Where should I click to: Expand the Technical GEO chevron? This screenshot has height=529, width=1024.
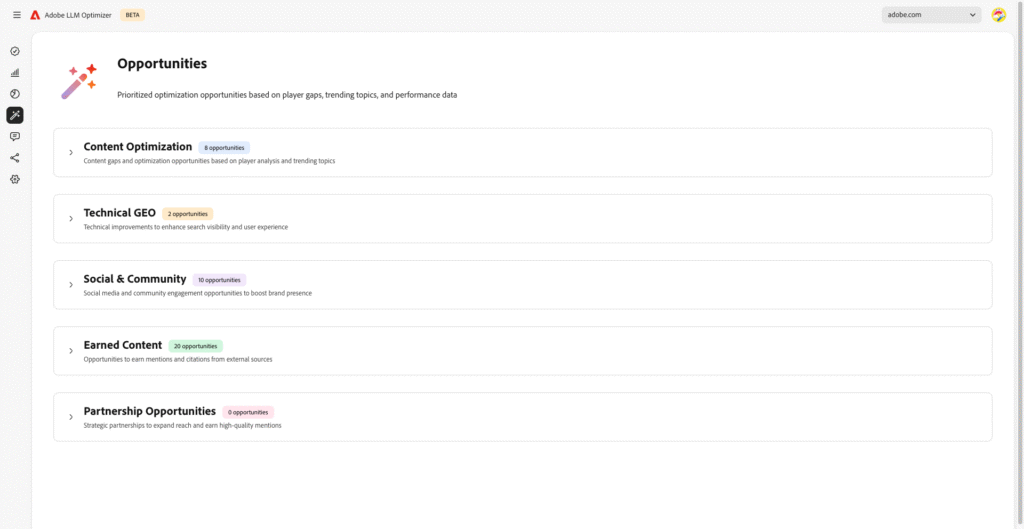pyautogui.click(x=71, y=219)
